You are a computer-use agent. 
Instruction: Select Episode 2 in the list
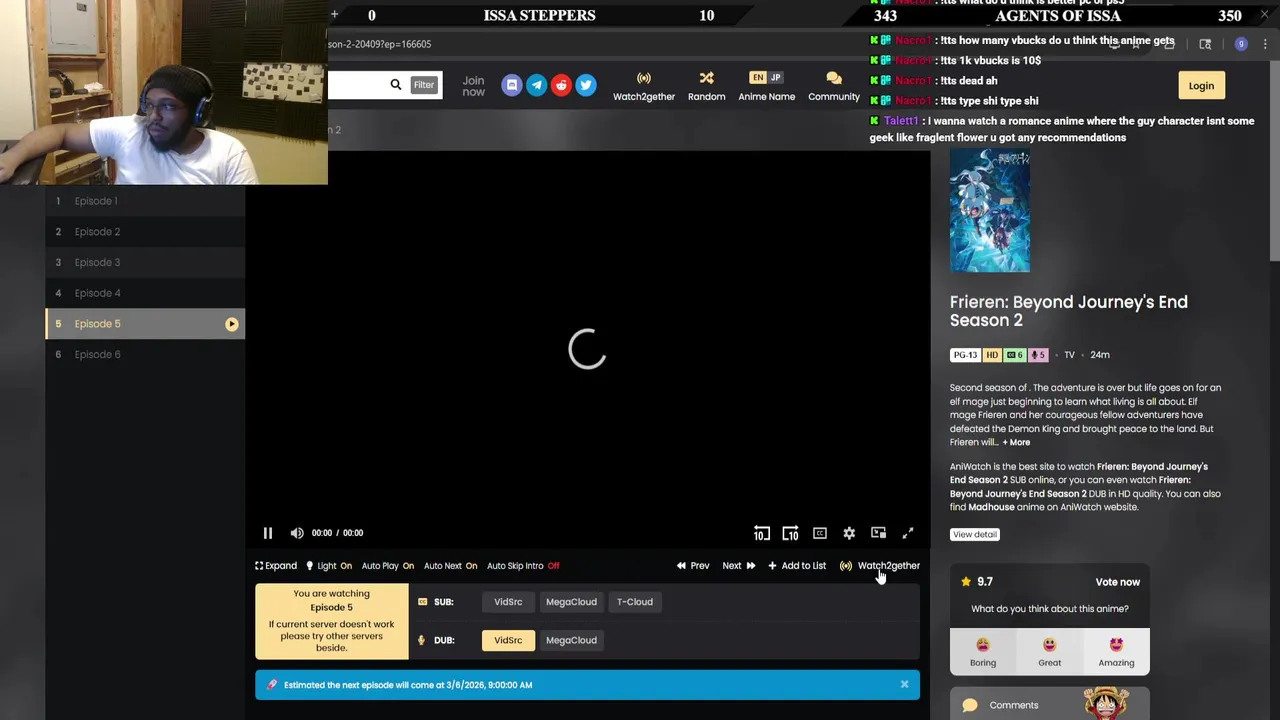(x=145, y=232)
